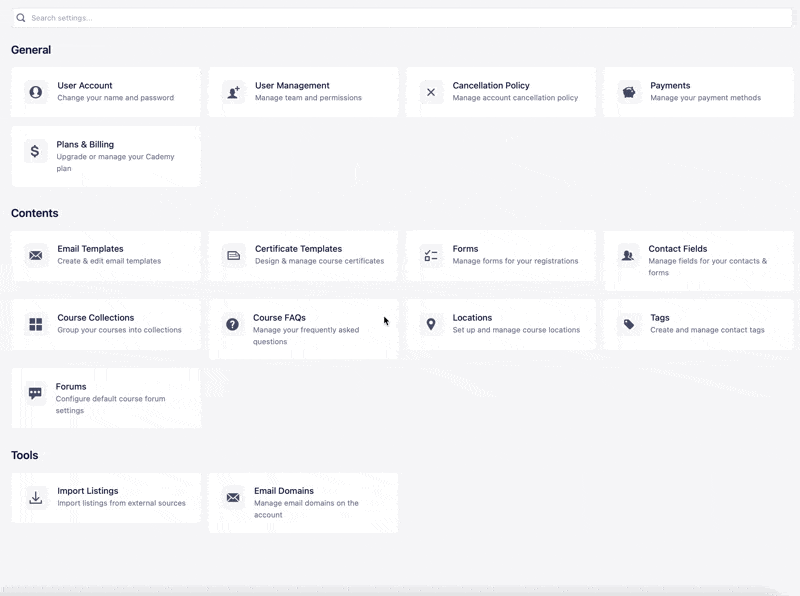Open the Plans & Billing settings card
This screenshot has height=596, width=800.
pos(105,155)
